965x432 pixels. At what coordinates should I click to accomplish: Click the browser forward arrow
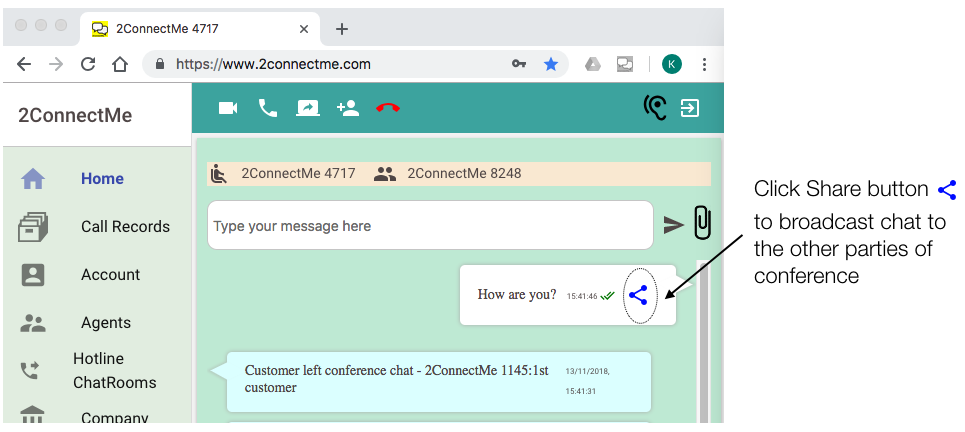pos(56,64)
